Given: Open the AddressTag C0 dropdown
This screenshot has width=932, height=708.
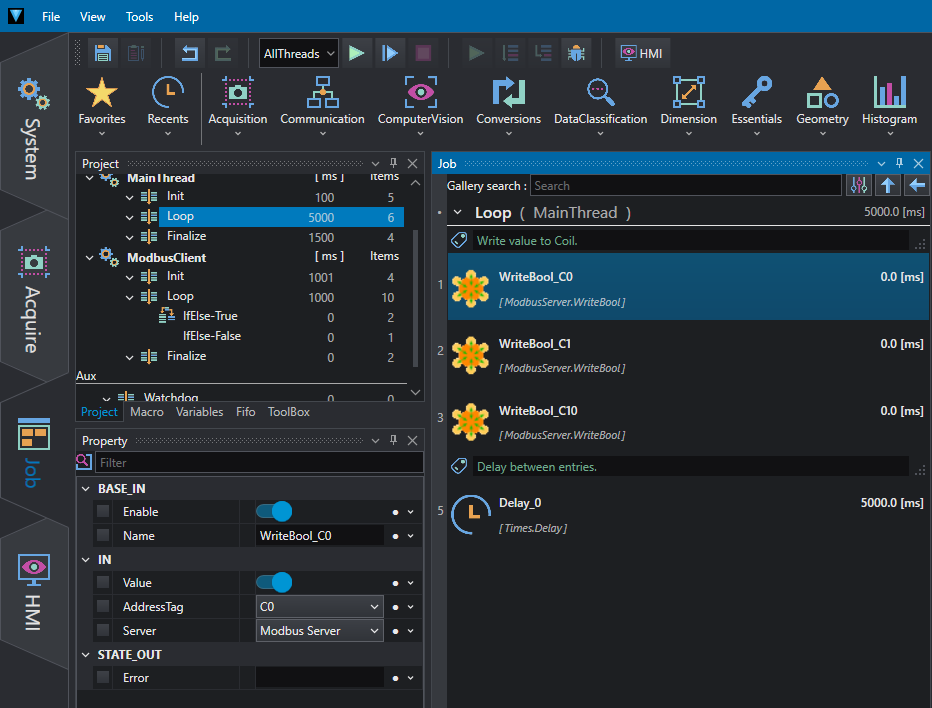Looking at the screenshot, I should [319, 606].
